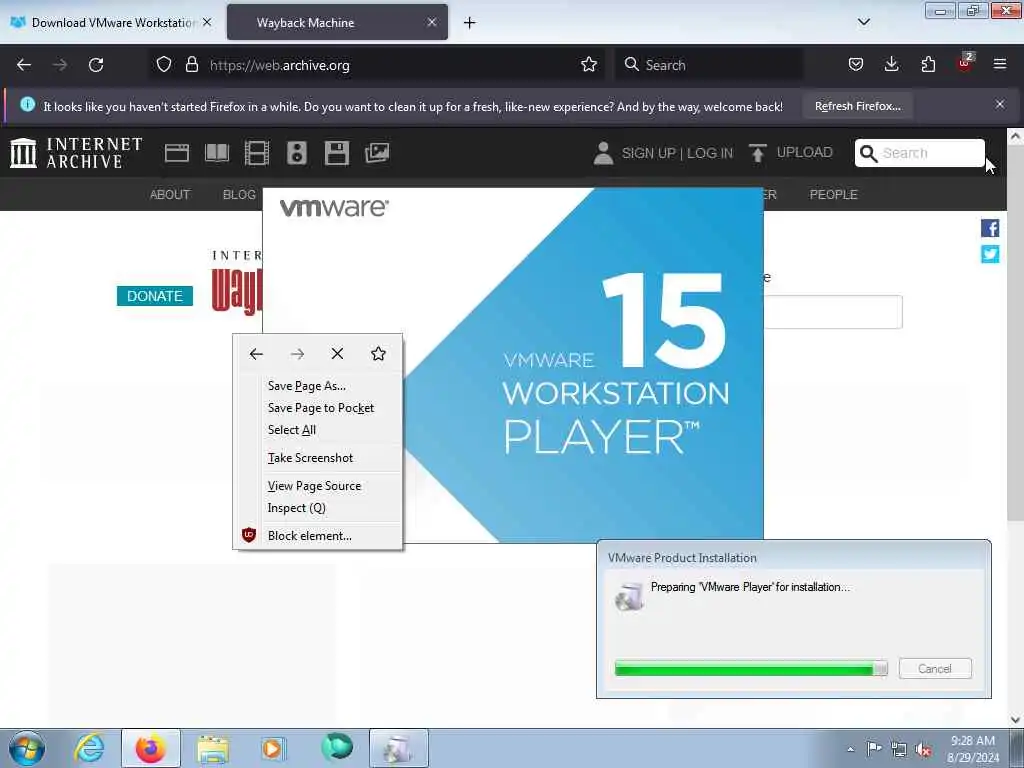Show hidden system tray icons arrow
This screenshot has width=1024, height=768.
[850, 749]
